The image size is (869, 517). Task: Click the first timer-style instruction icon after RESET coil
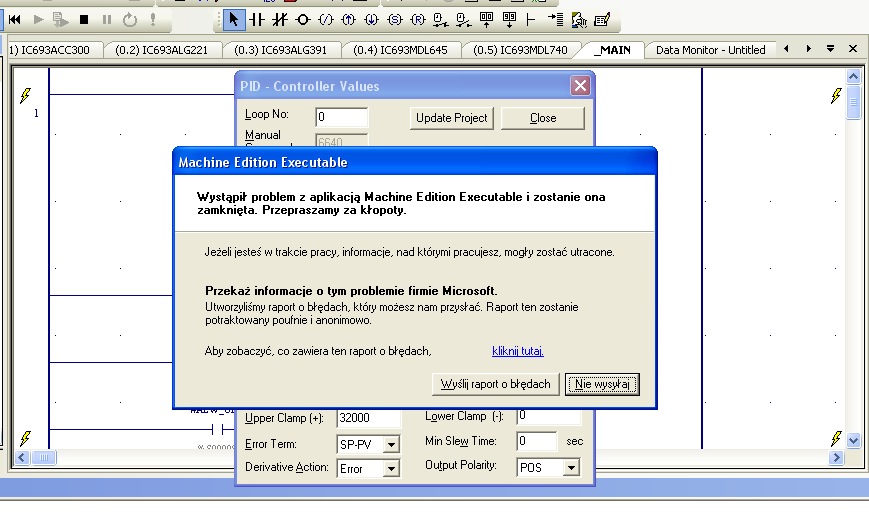(x=440, y=20)
